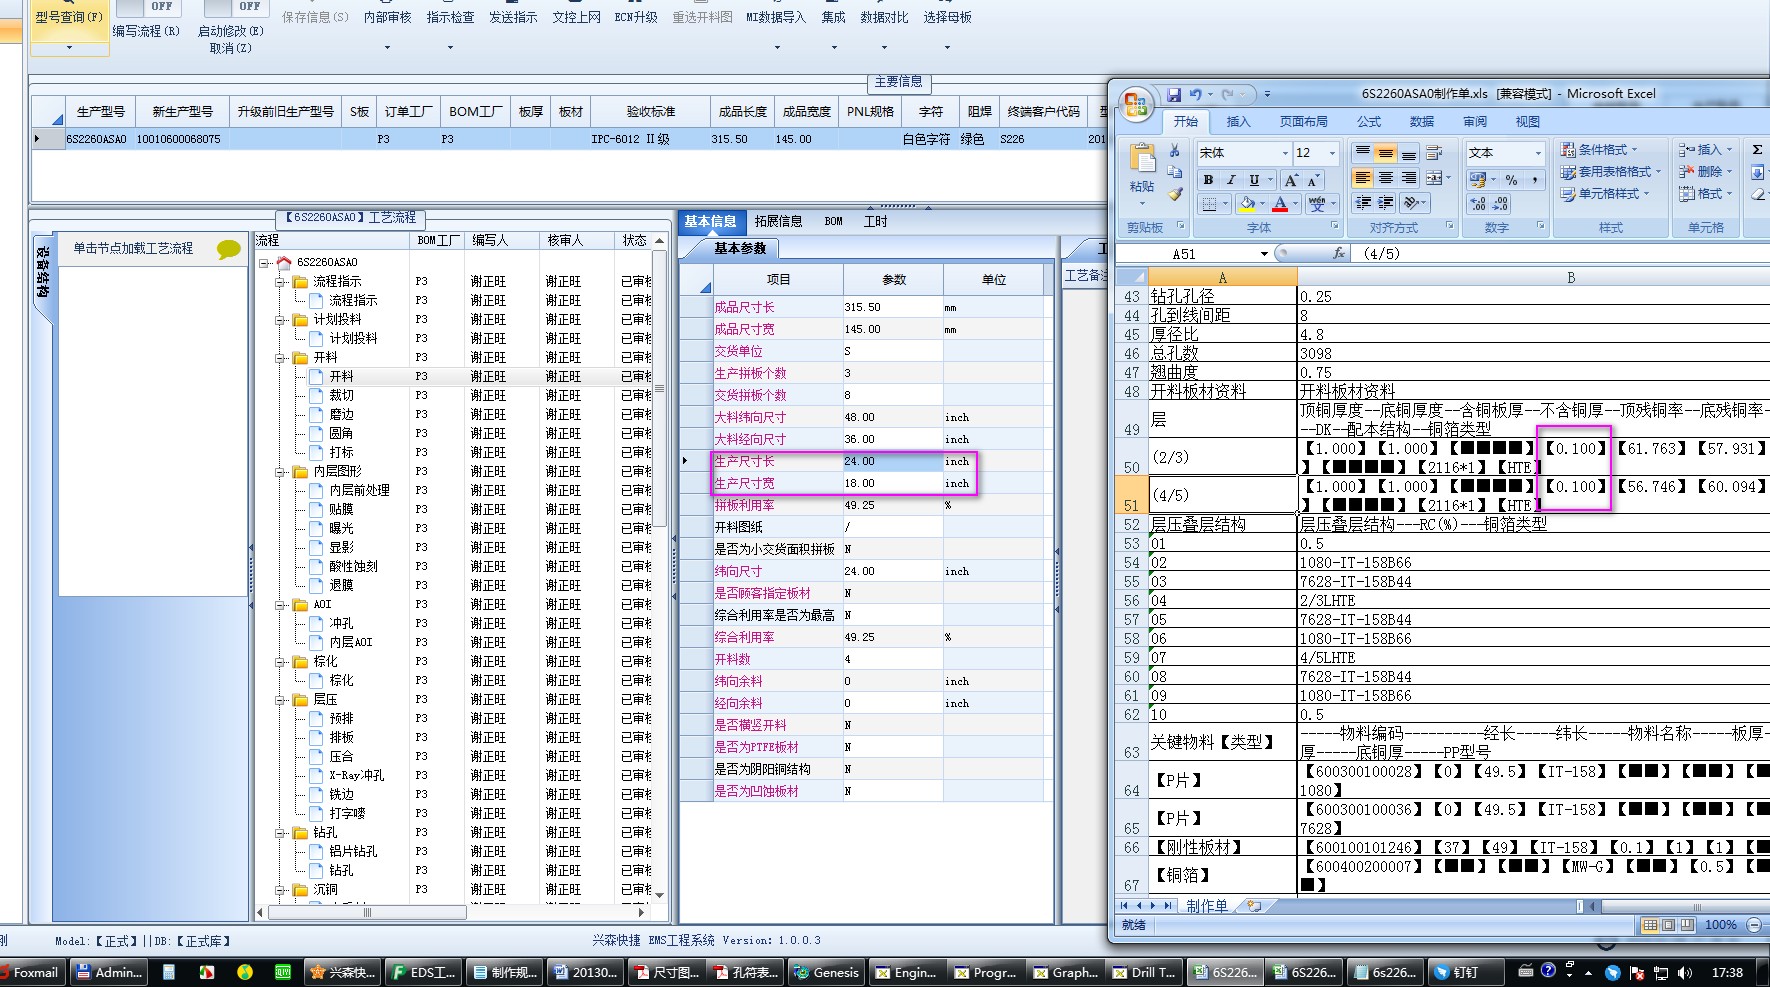Open the font size dropdown showing 12

[x=1332, y=153]
